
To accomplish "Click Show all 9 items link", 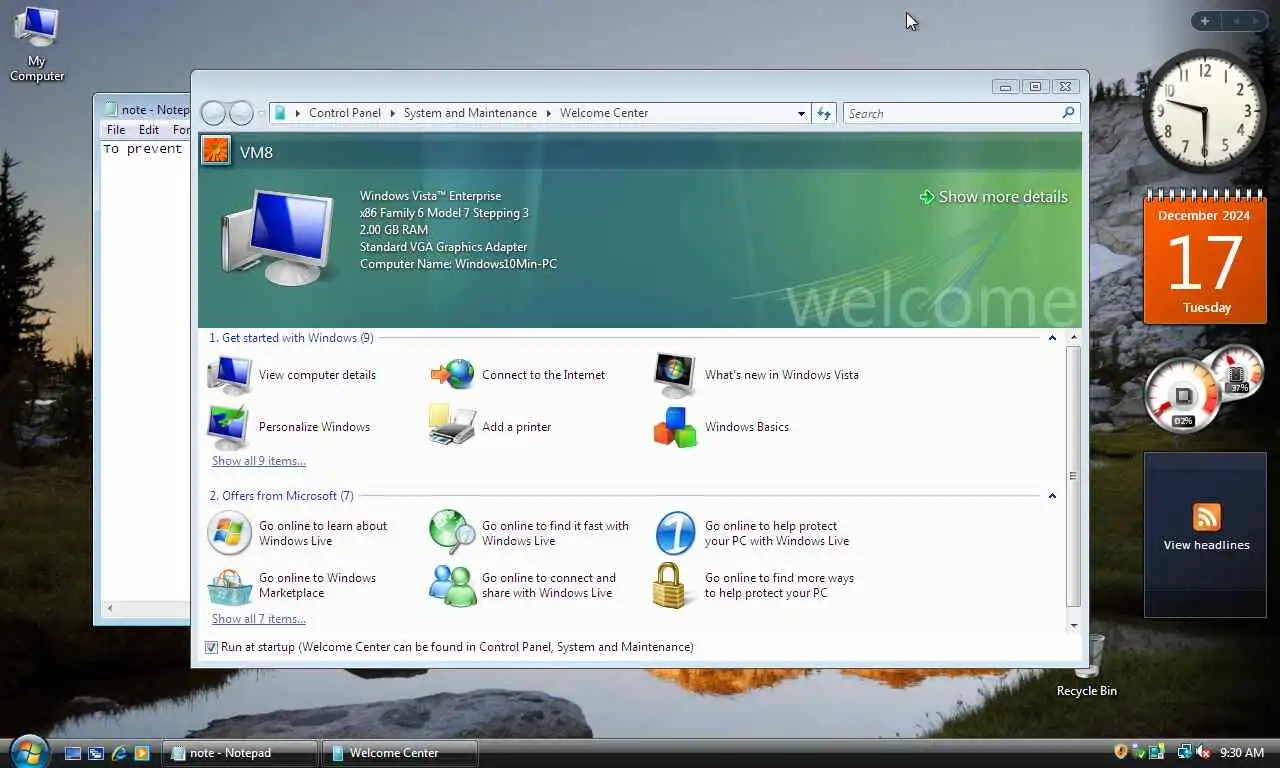I will click(x=259, y=461).
